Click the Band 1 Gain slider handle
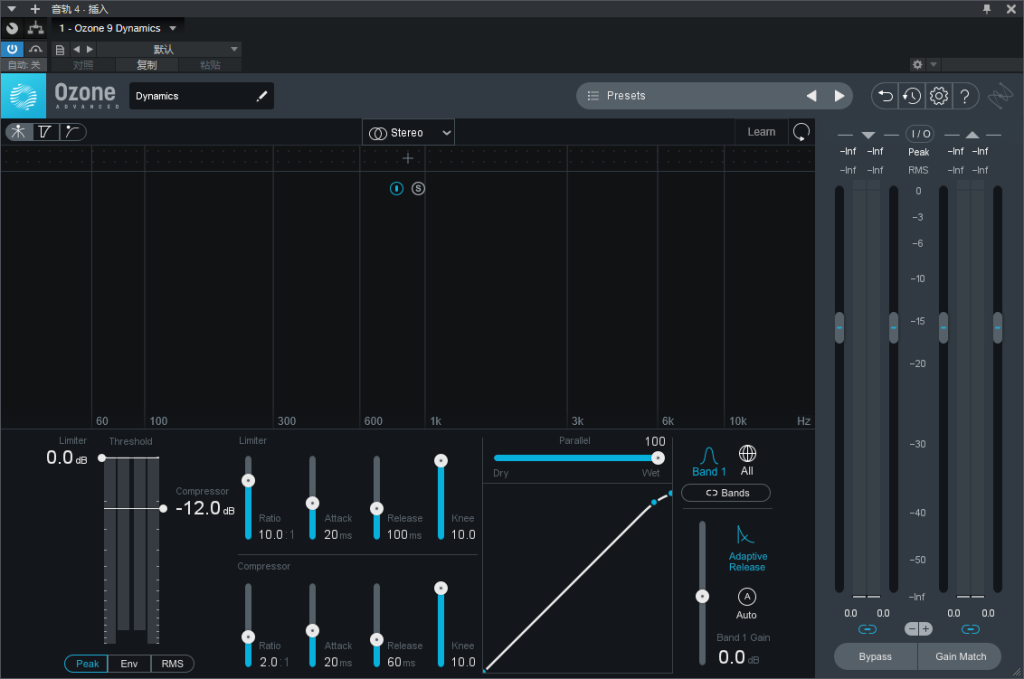This screenshot has width=1024, height=679. pos(702,596)
